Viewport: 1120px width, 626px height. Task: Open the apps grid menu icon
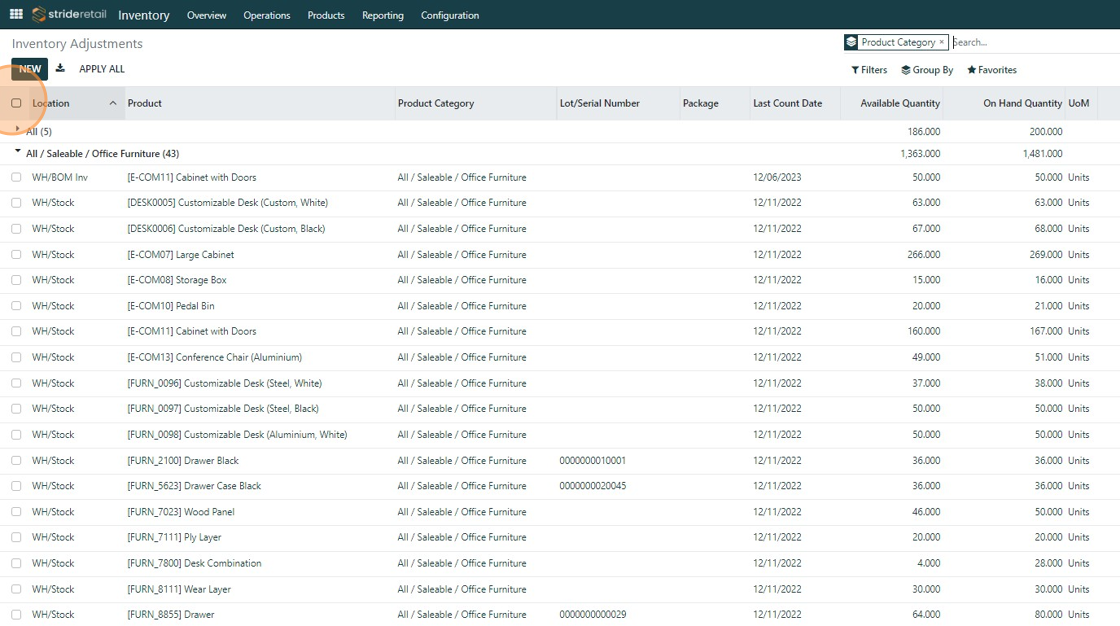pos(16,15)
